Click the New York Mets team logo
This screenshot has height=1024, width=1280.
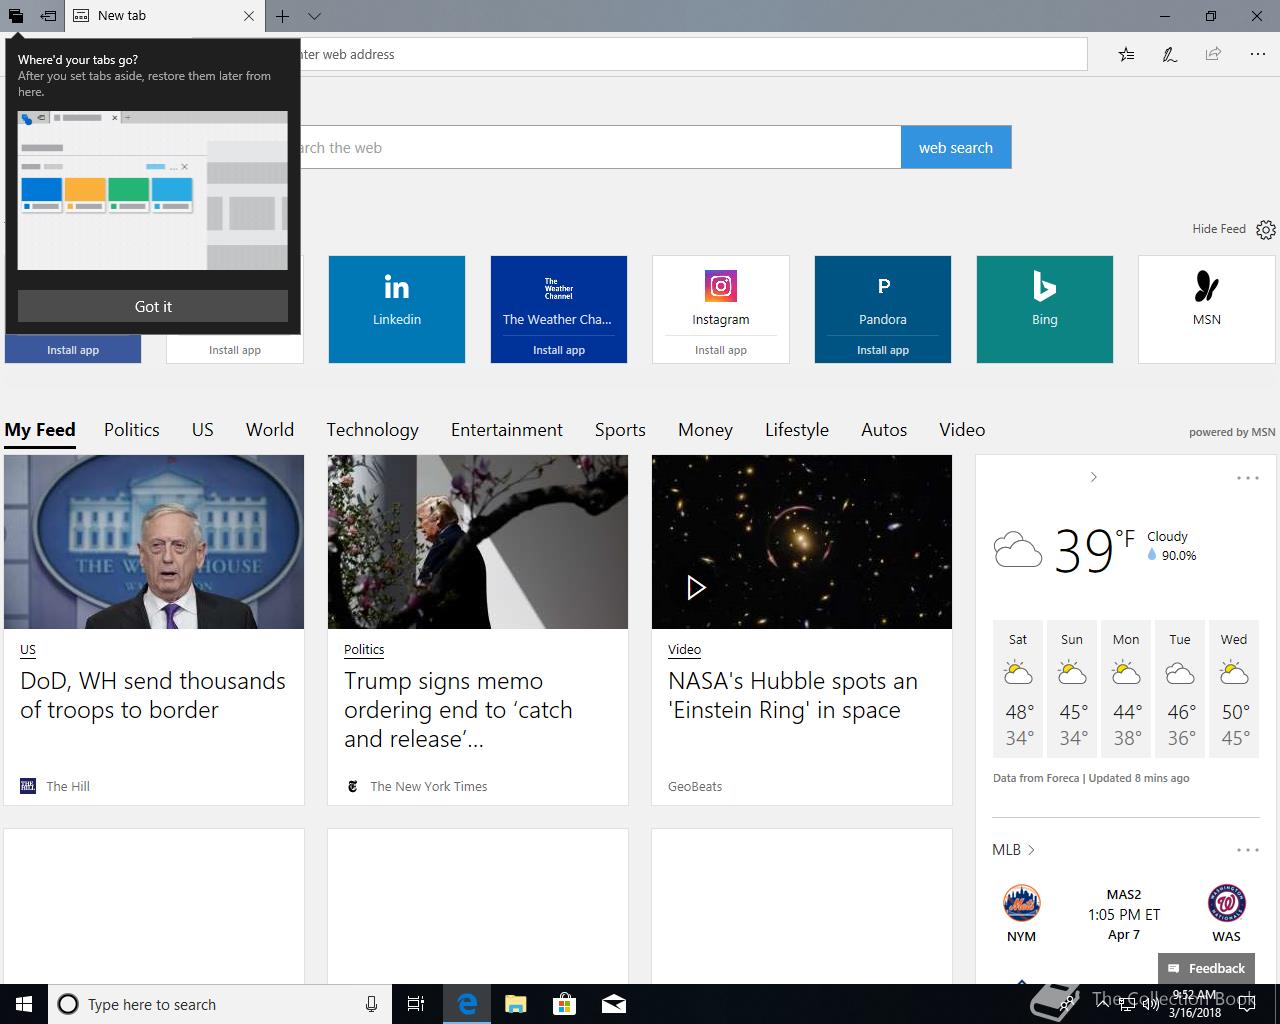(1021, 904)
